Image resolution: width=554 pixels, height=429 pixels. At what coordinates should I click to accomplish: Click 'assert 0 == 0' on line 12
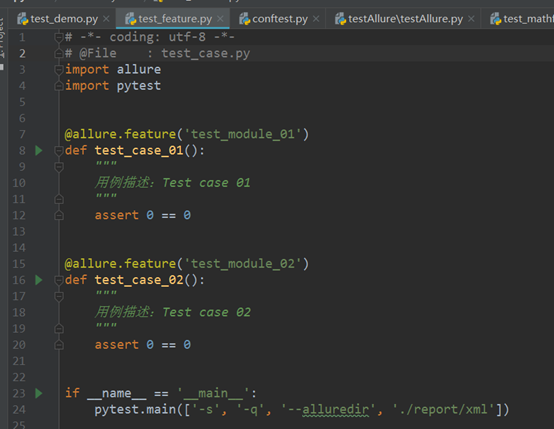click(x=143, y=216)
